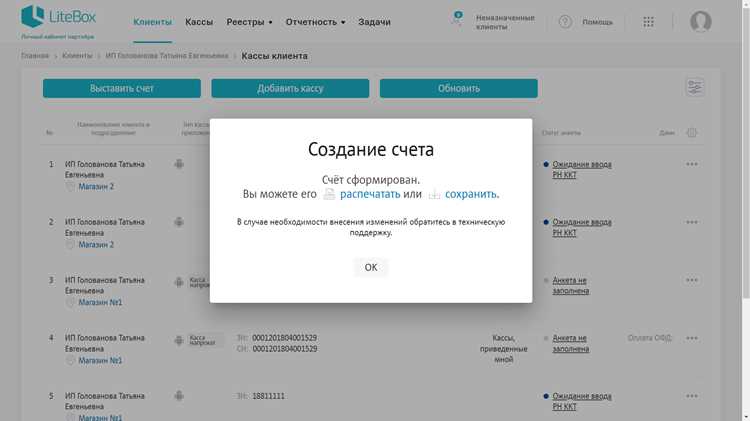Click the Обновить button

tap(459, 89)
